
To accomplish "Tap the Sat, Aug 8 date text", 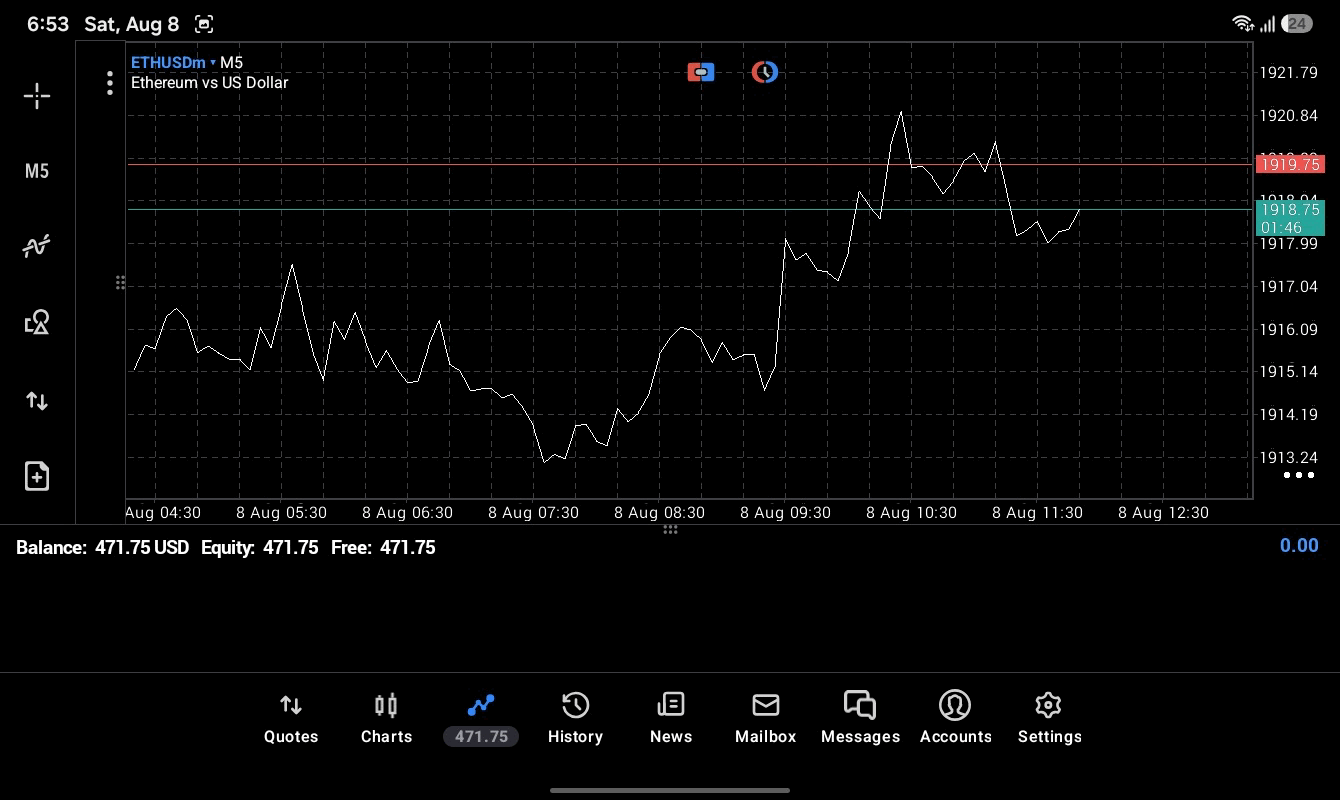I will (x=131, y=24).
